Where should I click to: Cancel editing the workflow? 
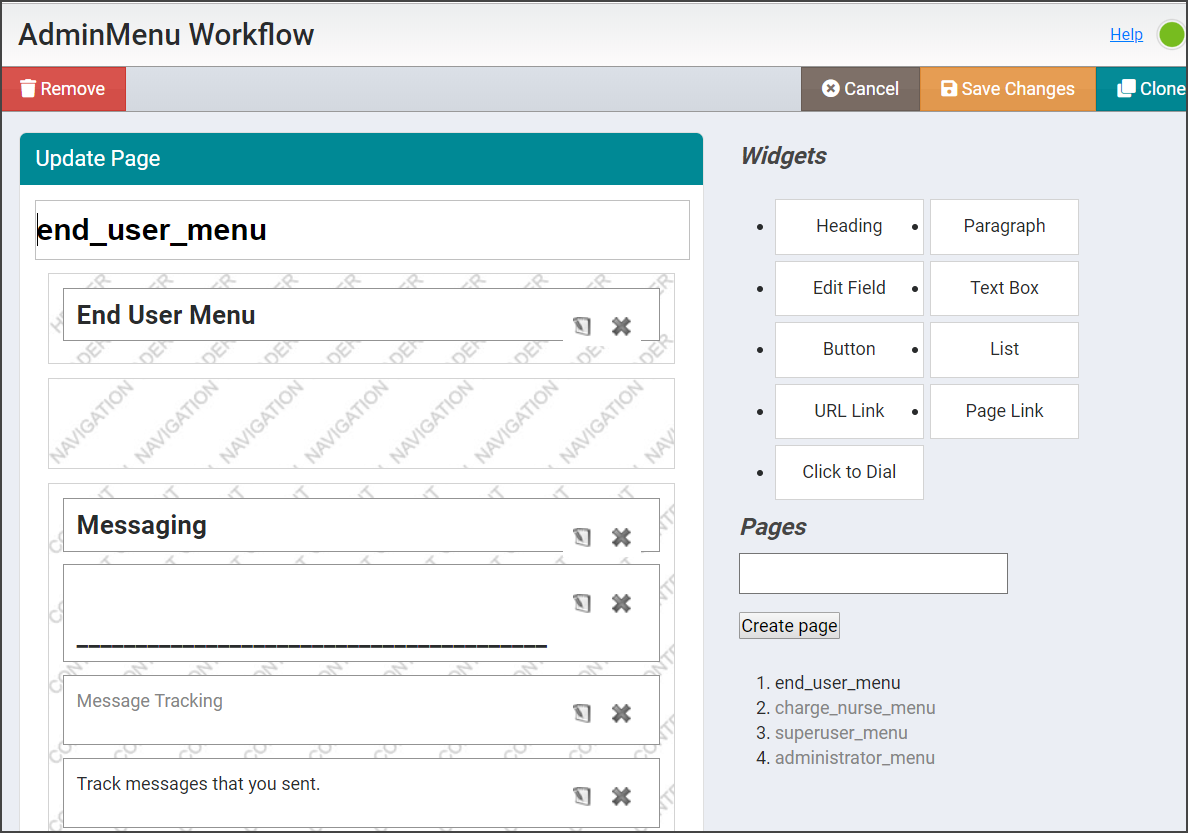(x=859, y=88)
